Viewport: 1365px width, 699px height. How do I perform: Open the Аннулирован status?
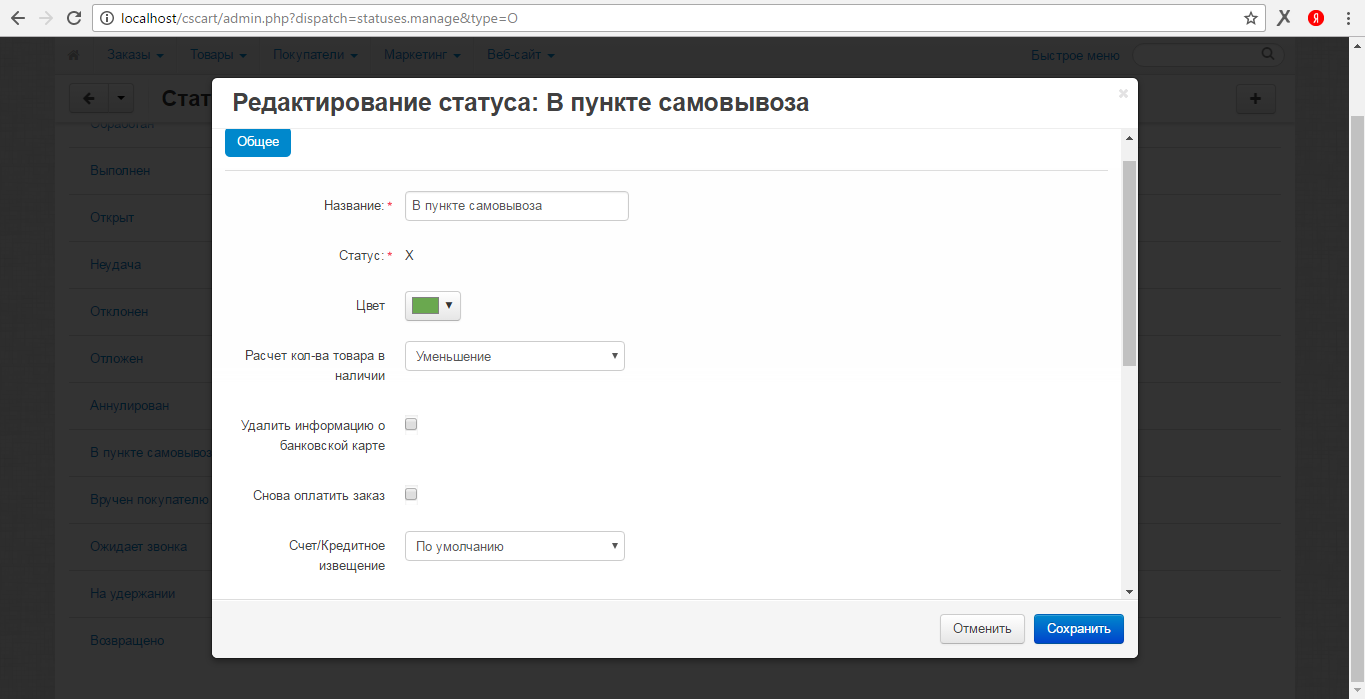tap(130, 405)
